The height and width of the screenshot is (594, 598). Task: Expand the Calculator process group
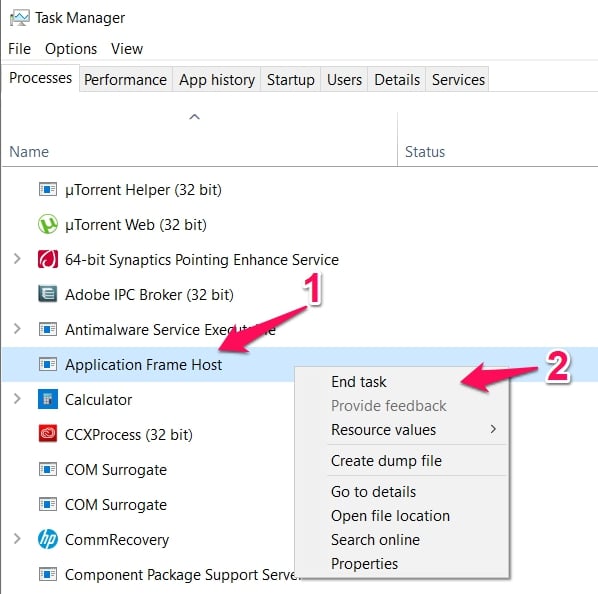coord(17,399)
